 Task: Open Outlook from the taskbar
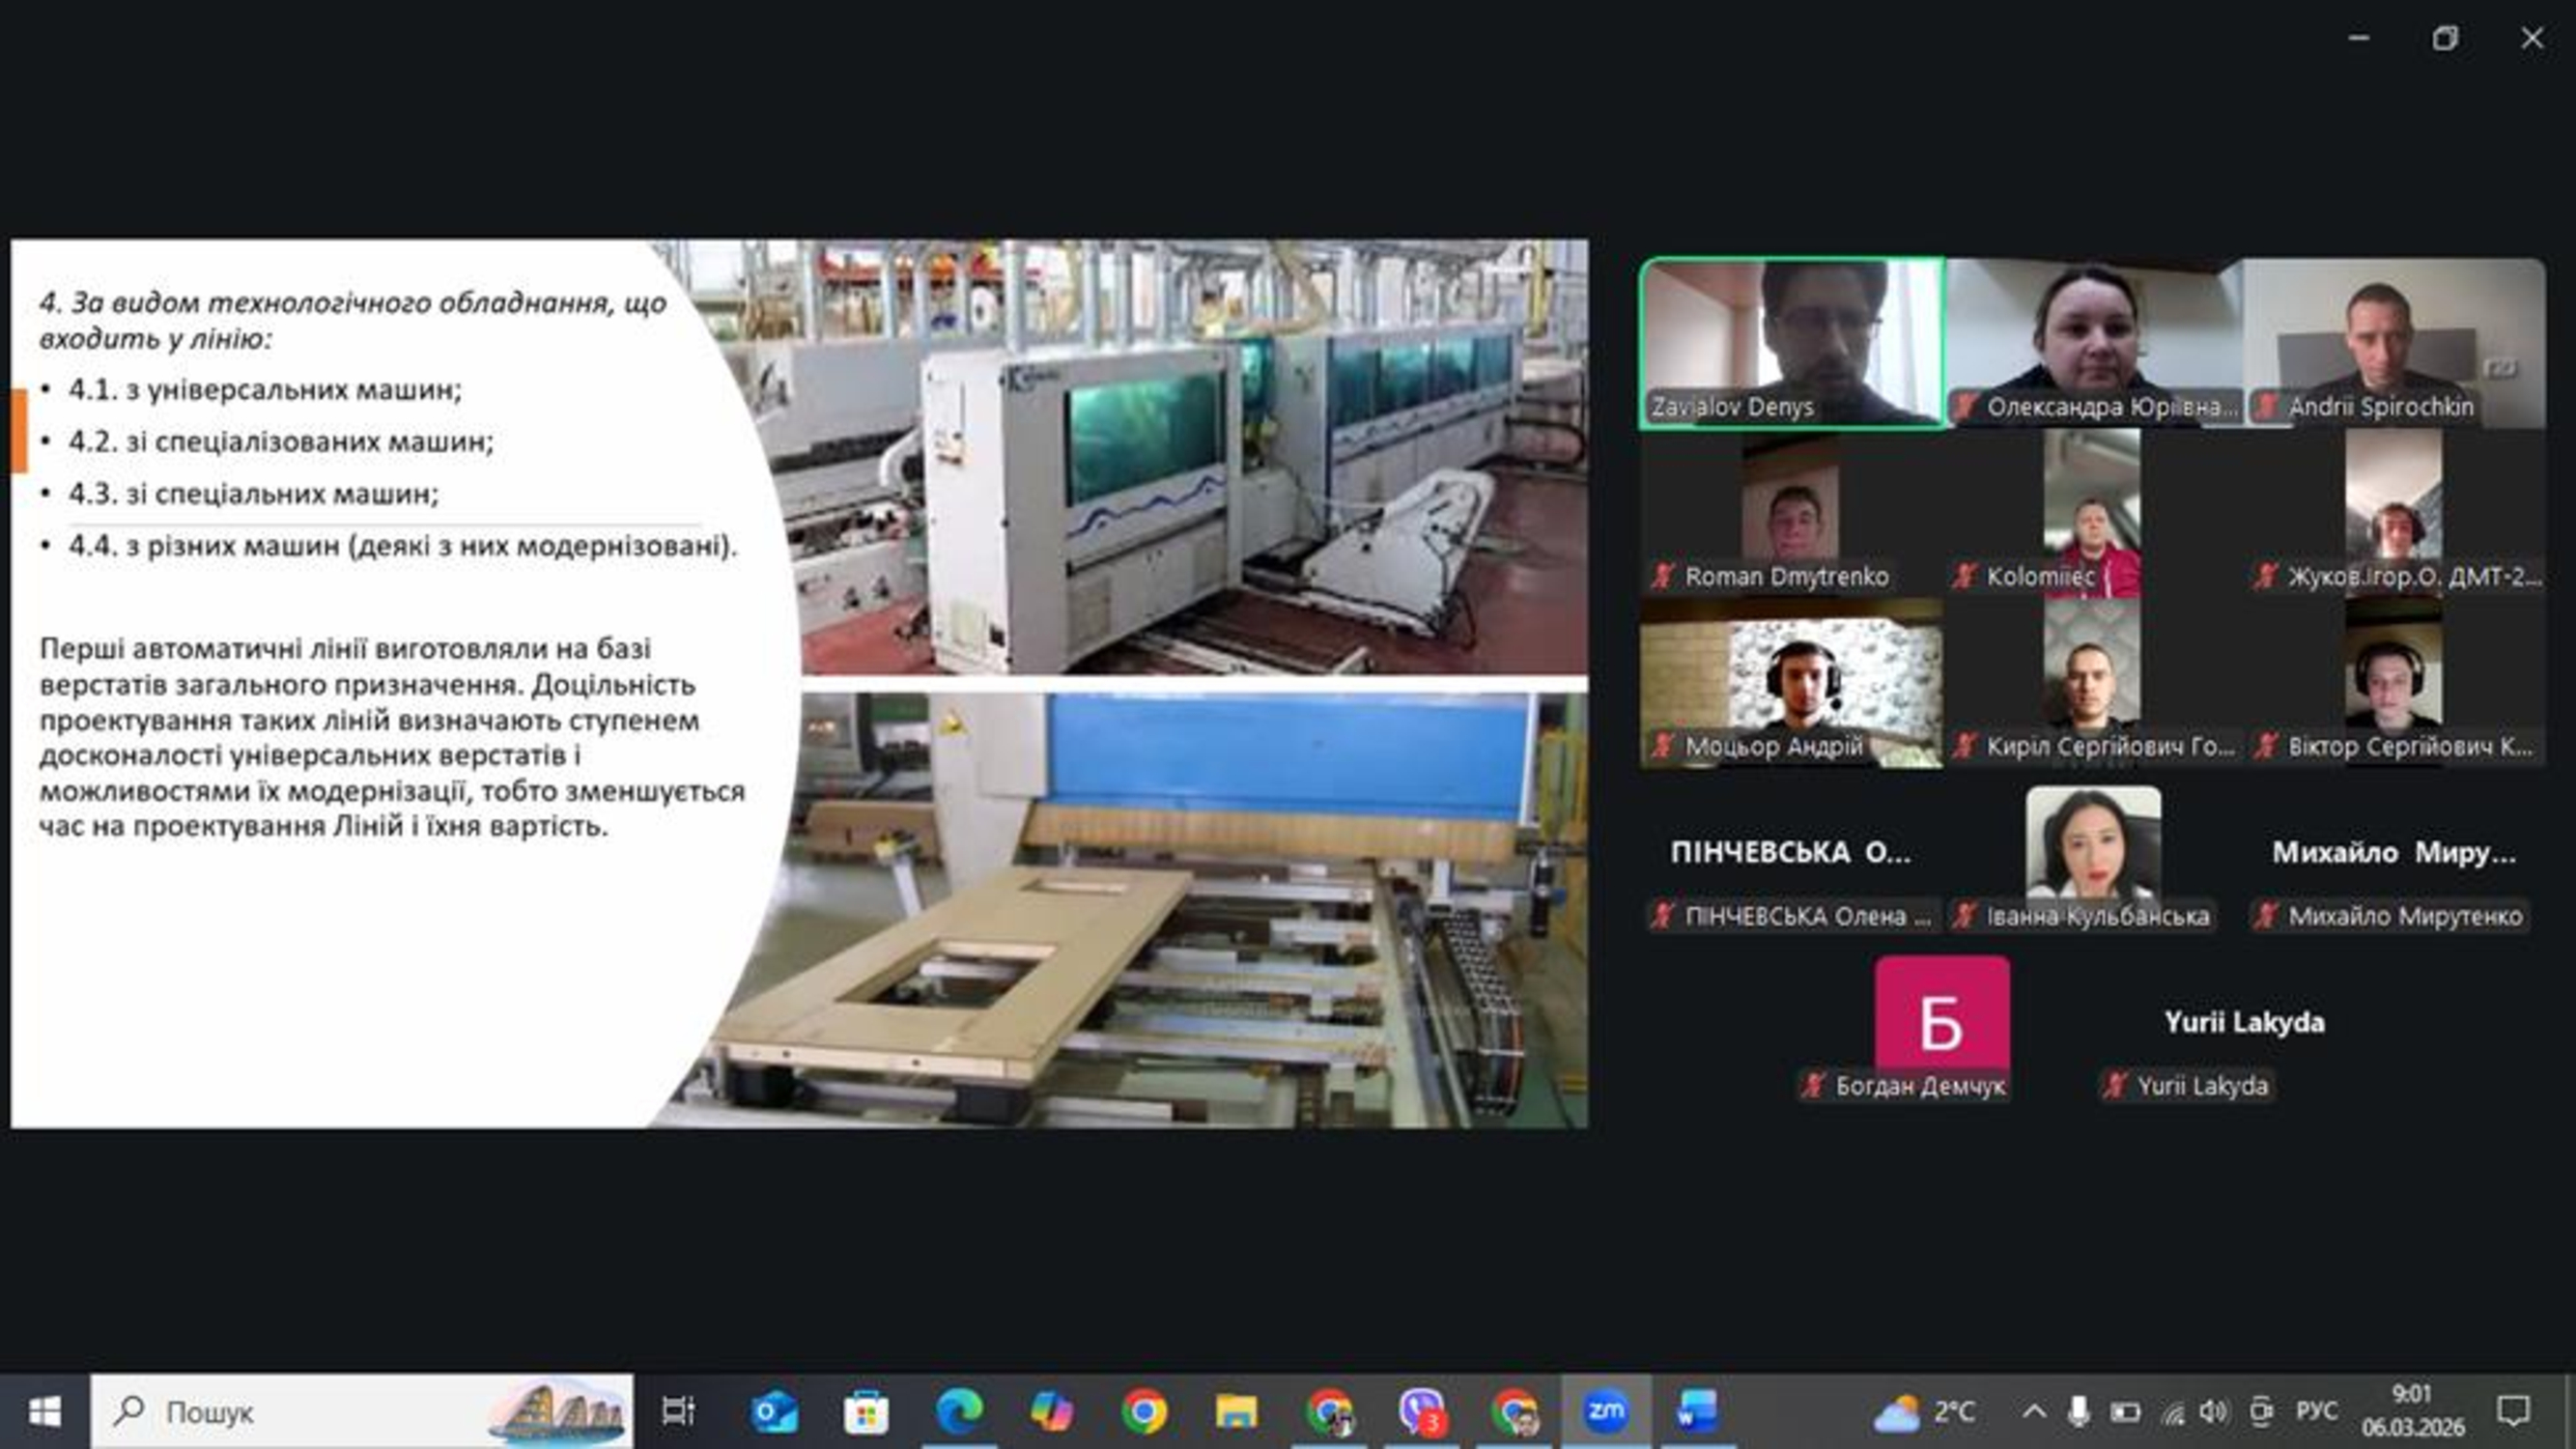[774, 1411]
